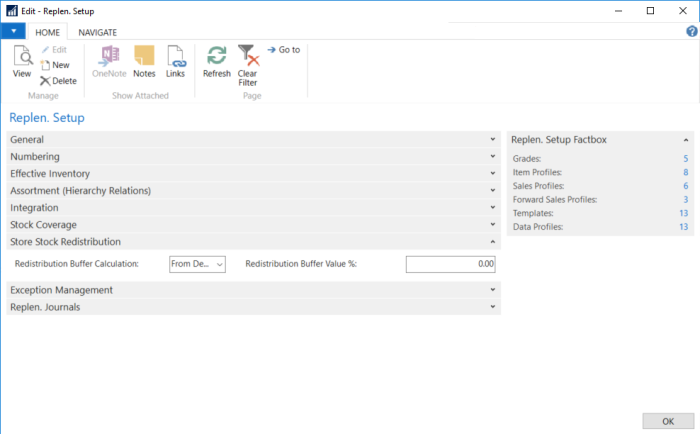
Task: Click the Refresh icon
Action: [x=216, y=60]
